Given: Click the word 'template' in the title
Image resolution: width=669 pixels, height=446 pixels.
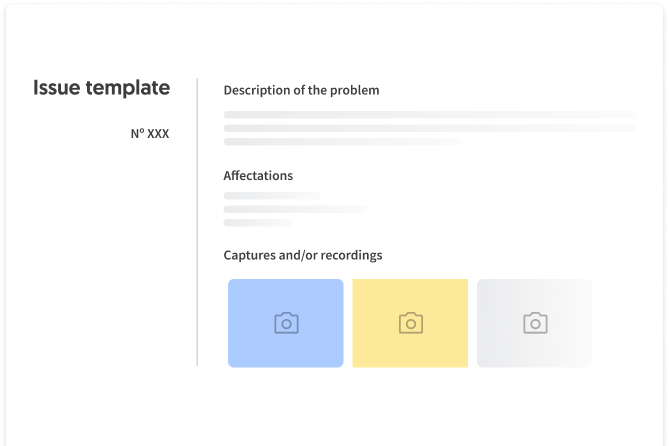Looking at the screenshot, I should click(x=128, y=88).
